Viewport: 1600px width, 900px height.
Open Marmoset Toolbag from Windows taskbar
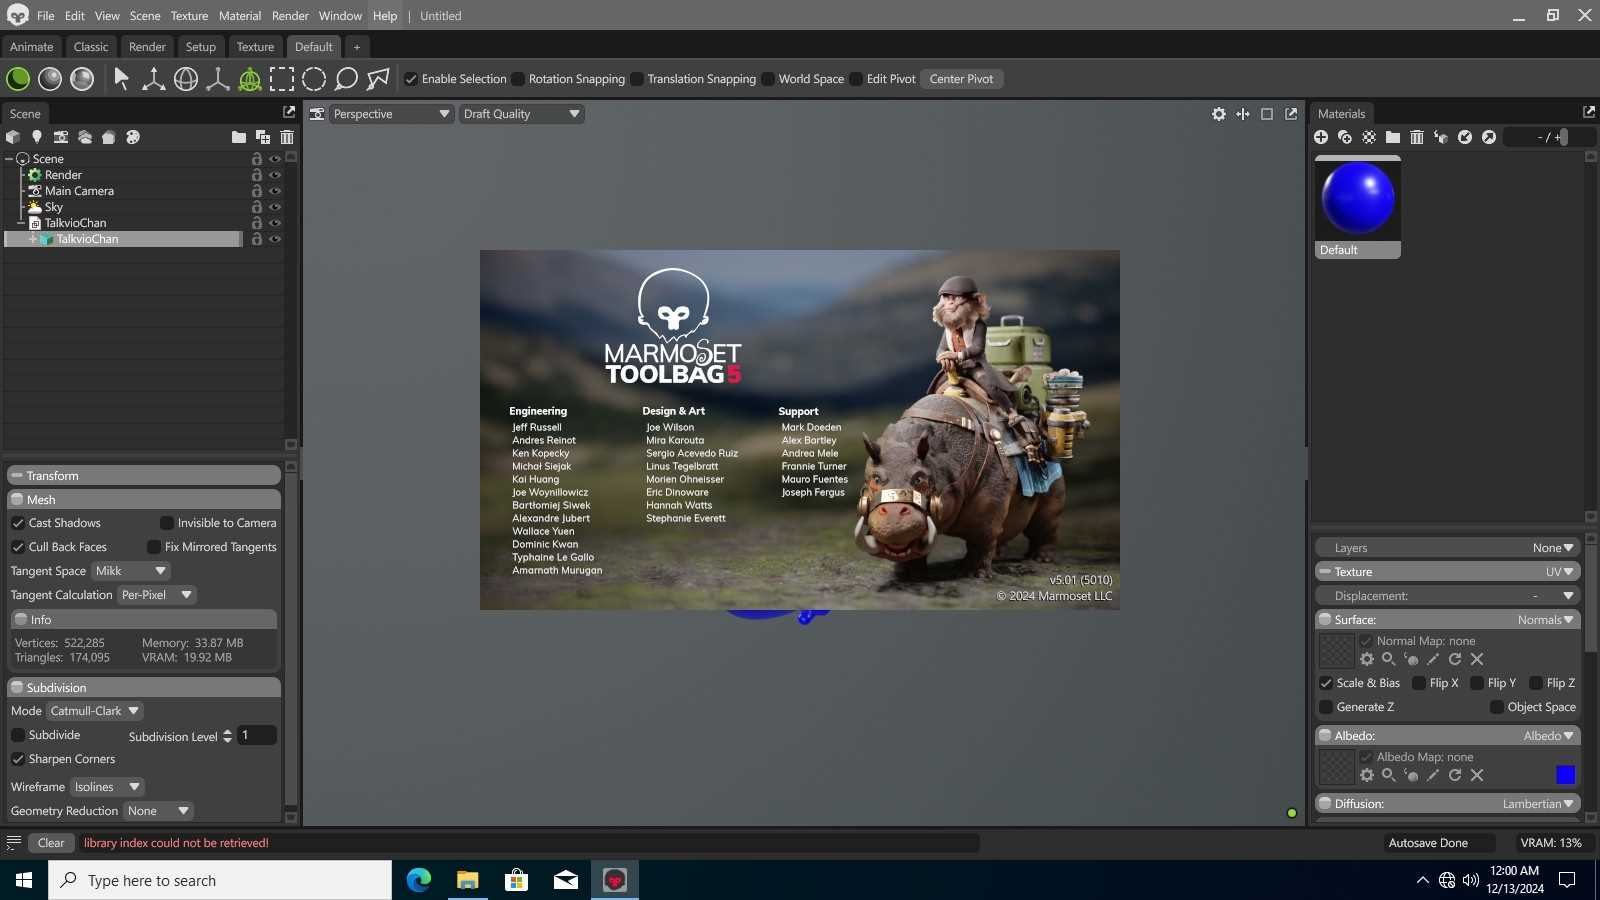click(x=614, y=880)
